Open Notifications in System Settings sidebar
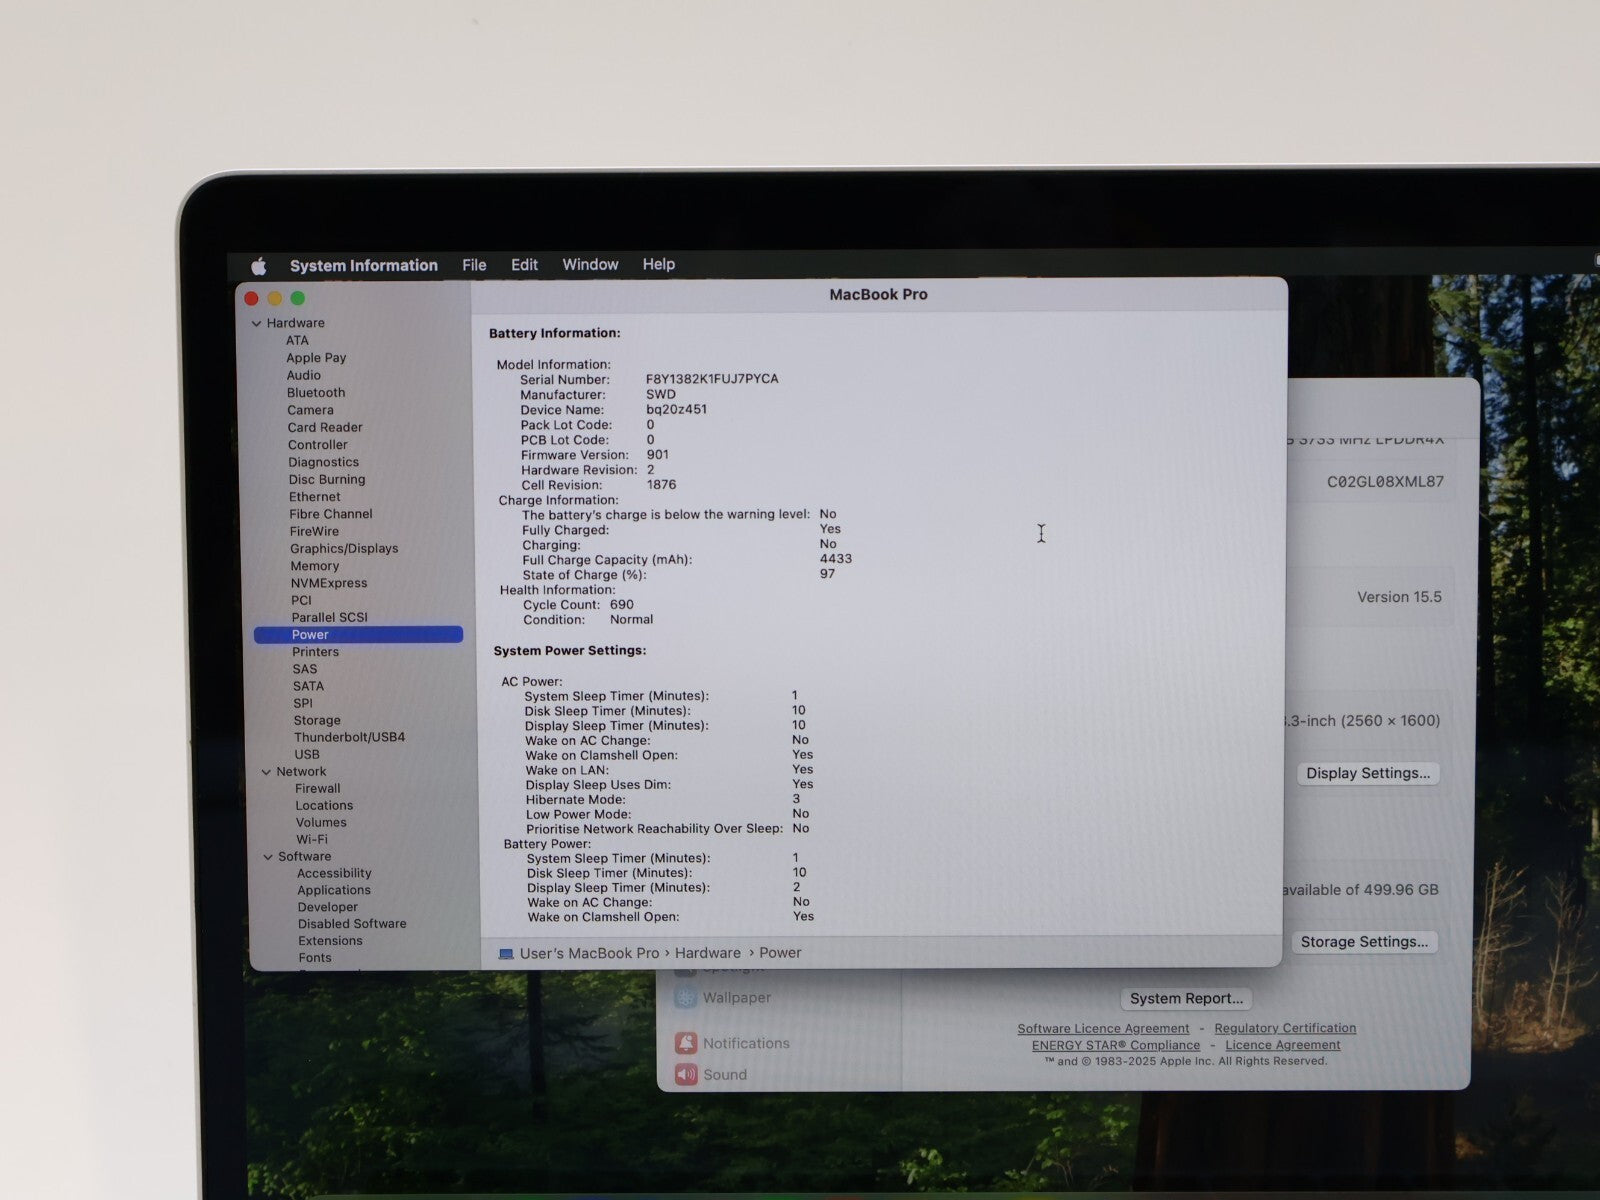Screen dimensions: 1600x1200 pyautogui.click(x=733, y=1043)
